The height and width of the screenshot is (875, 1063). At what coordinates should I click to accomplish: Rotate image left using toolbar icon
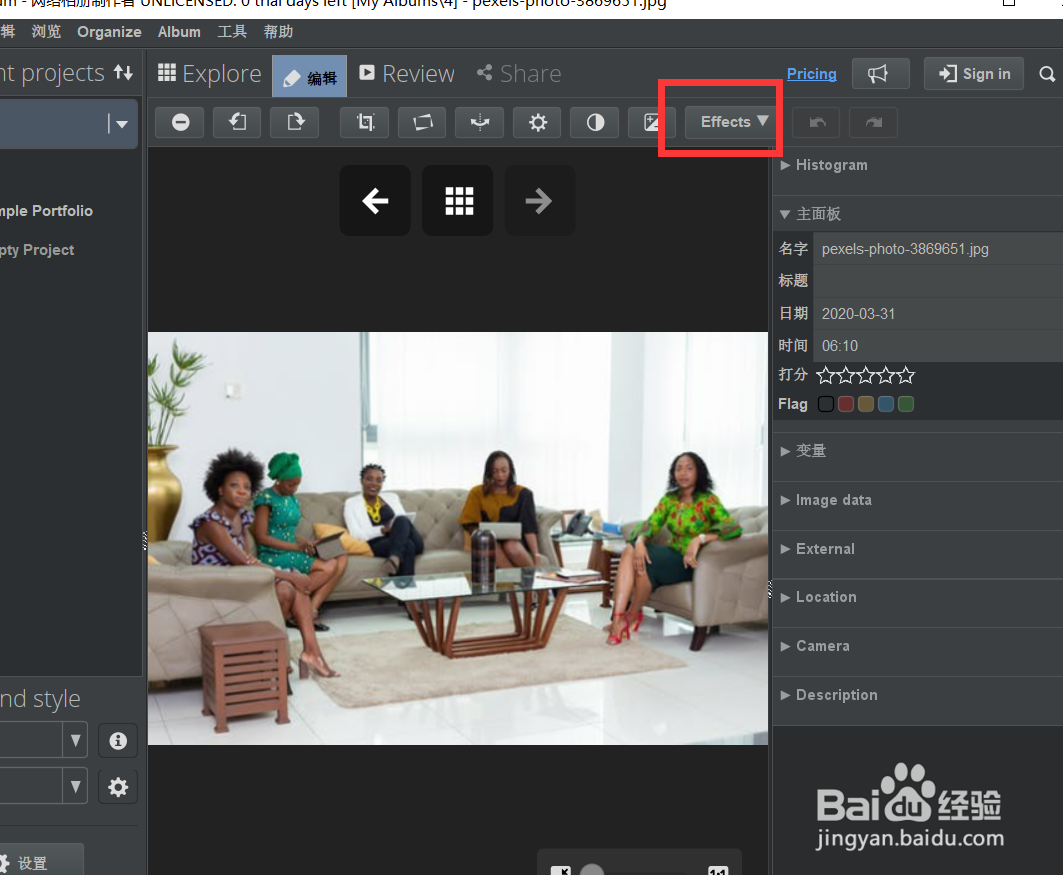[x=237, y=123]
